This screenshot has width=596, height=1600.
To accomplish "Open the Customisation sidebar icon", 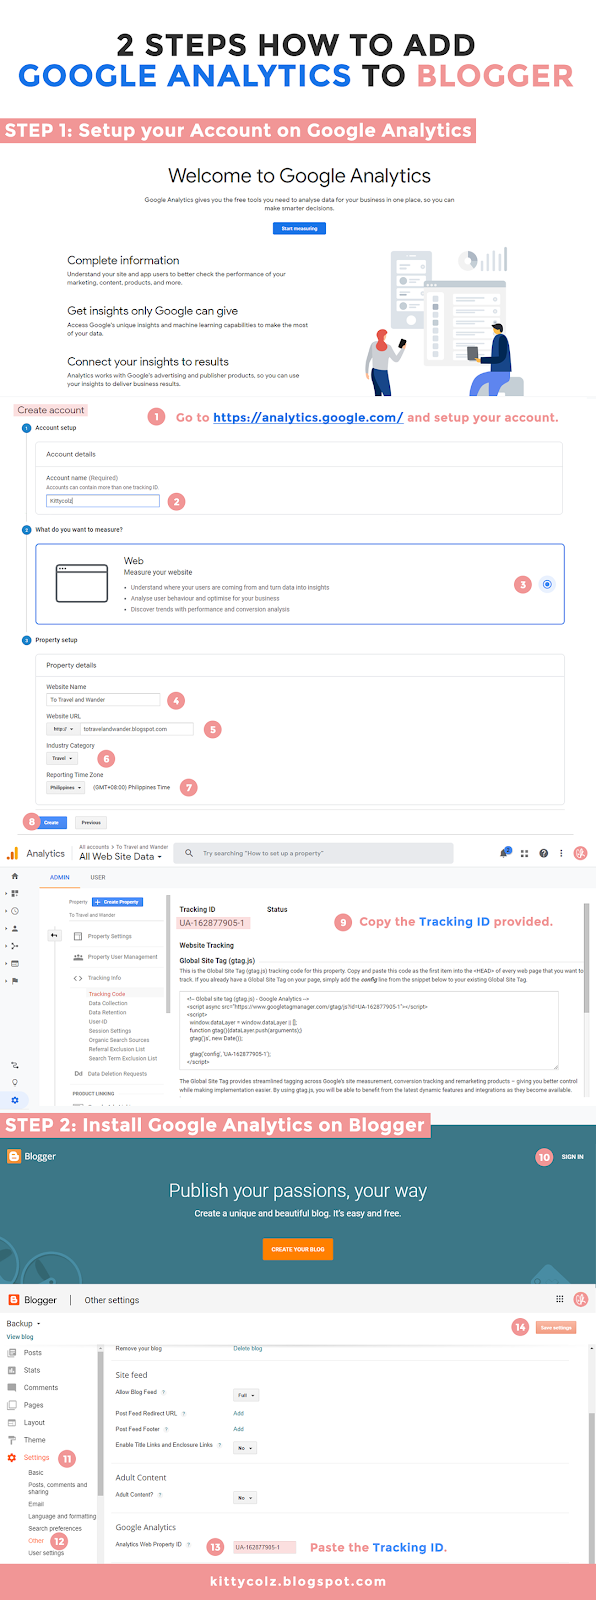I will pos(14,893).
